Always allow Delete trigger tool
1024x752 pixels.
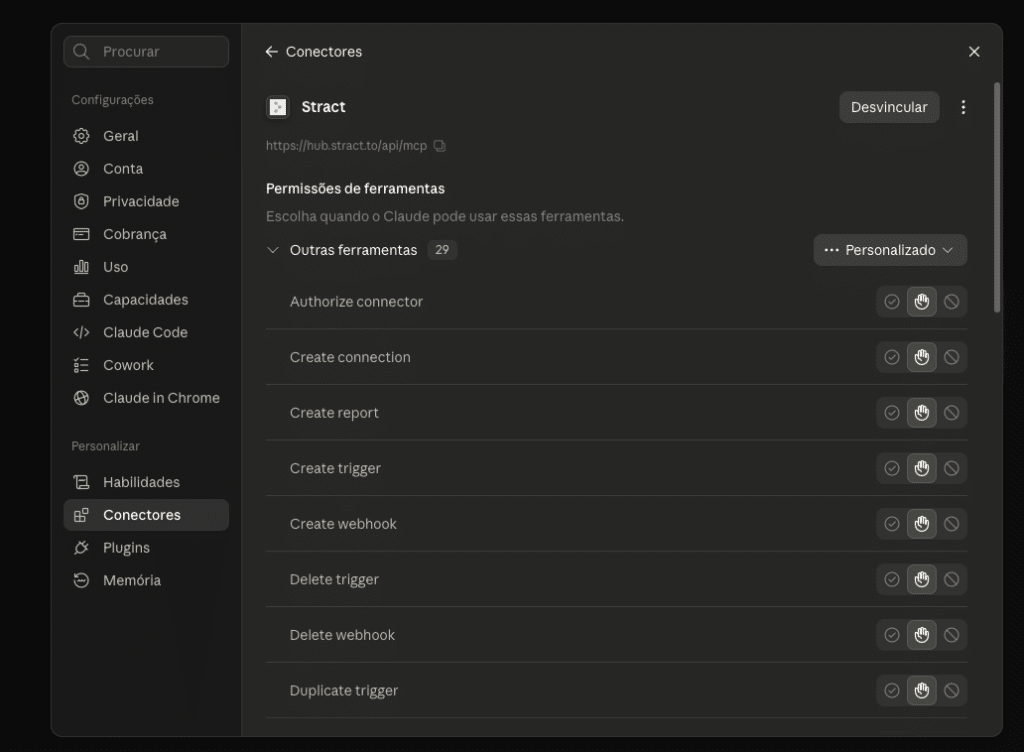click(x=891, y=579)
